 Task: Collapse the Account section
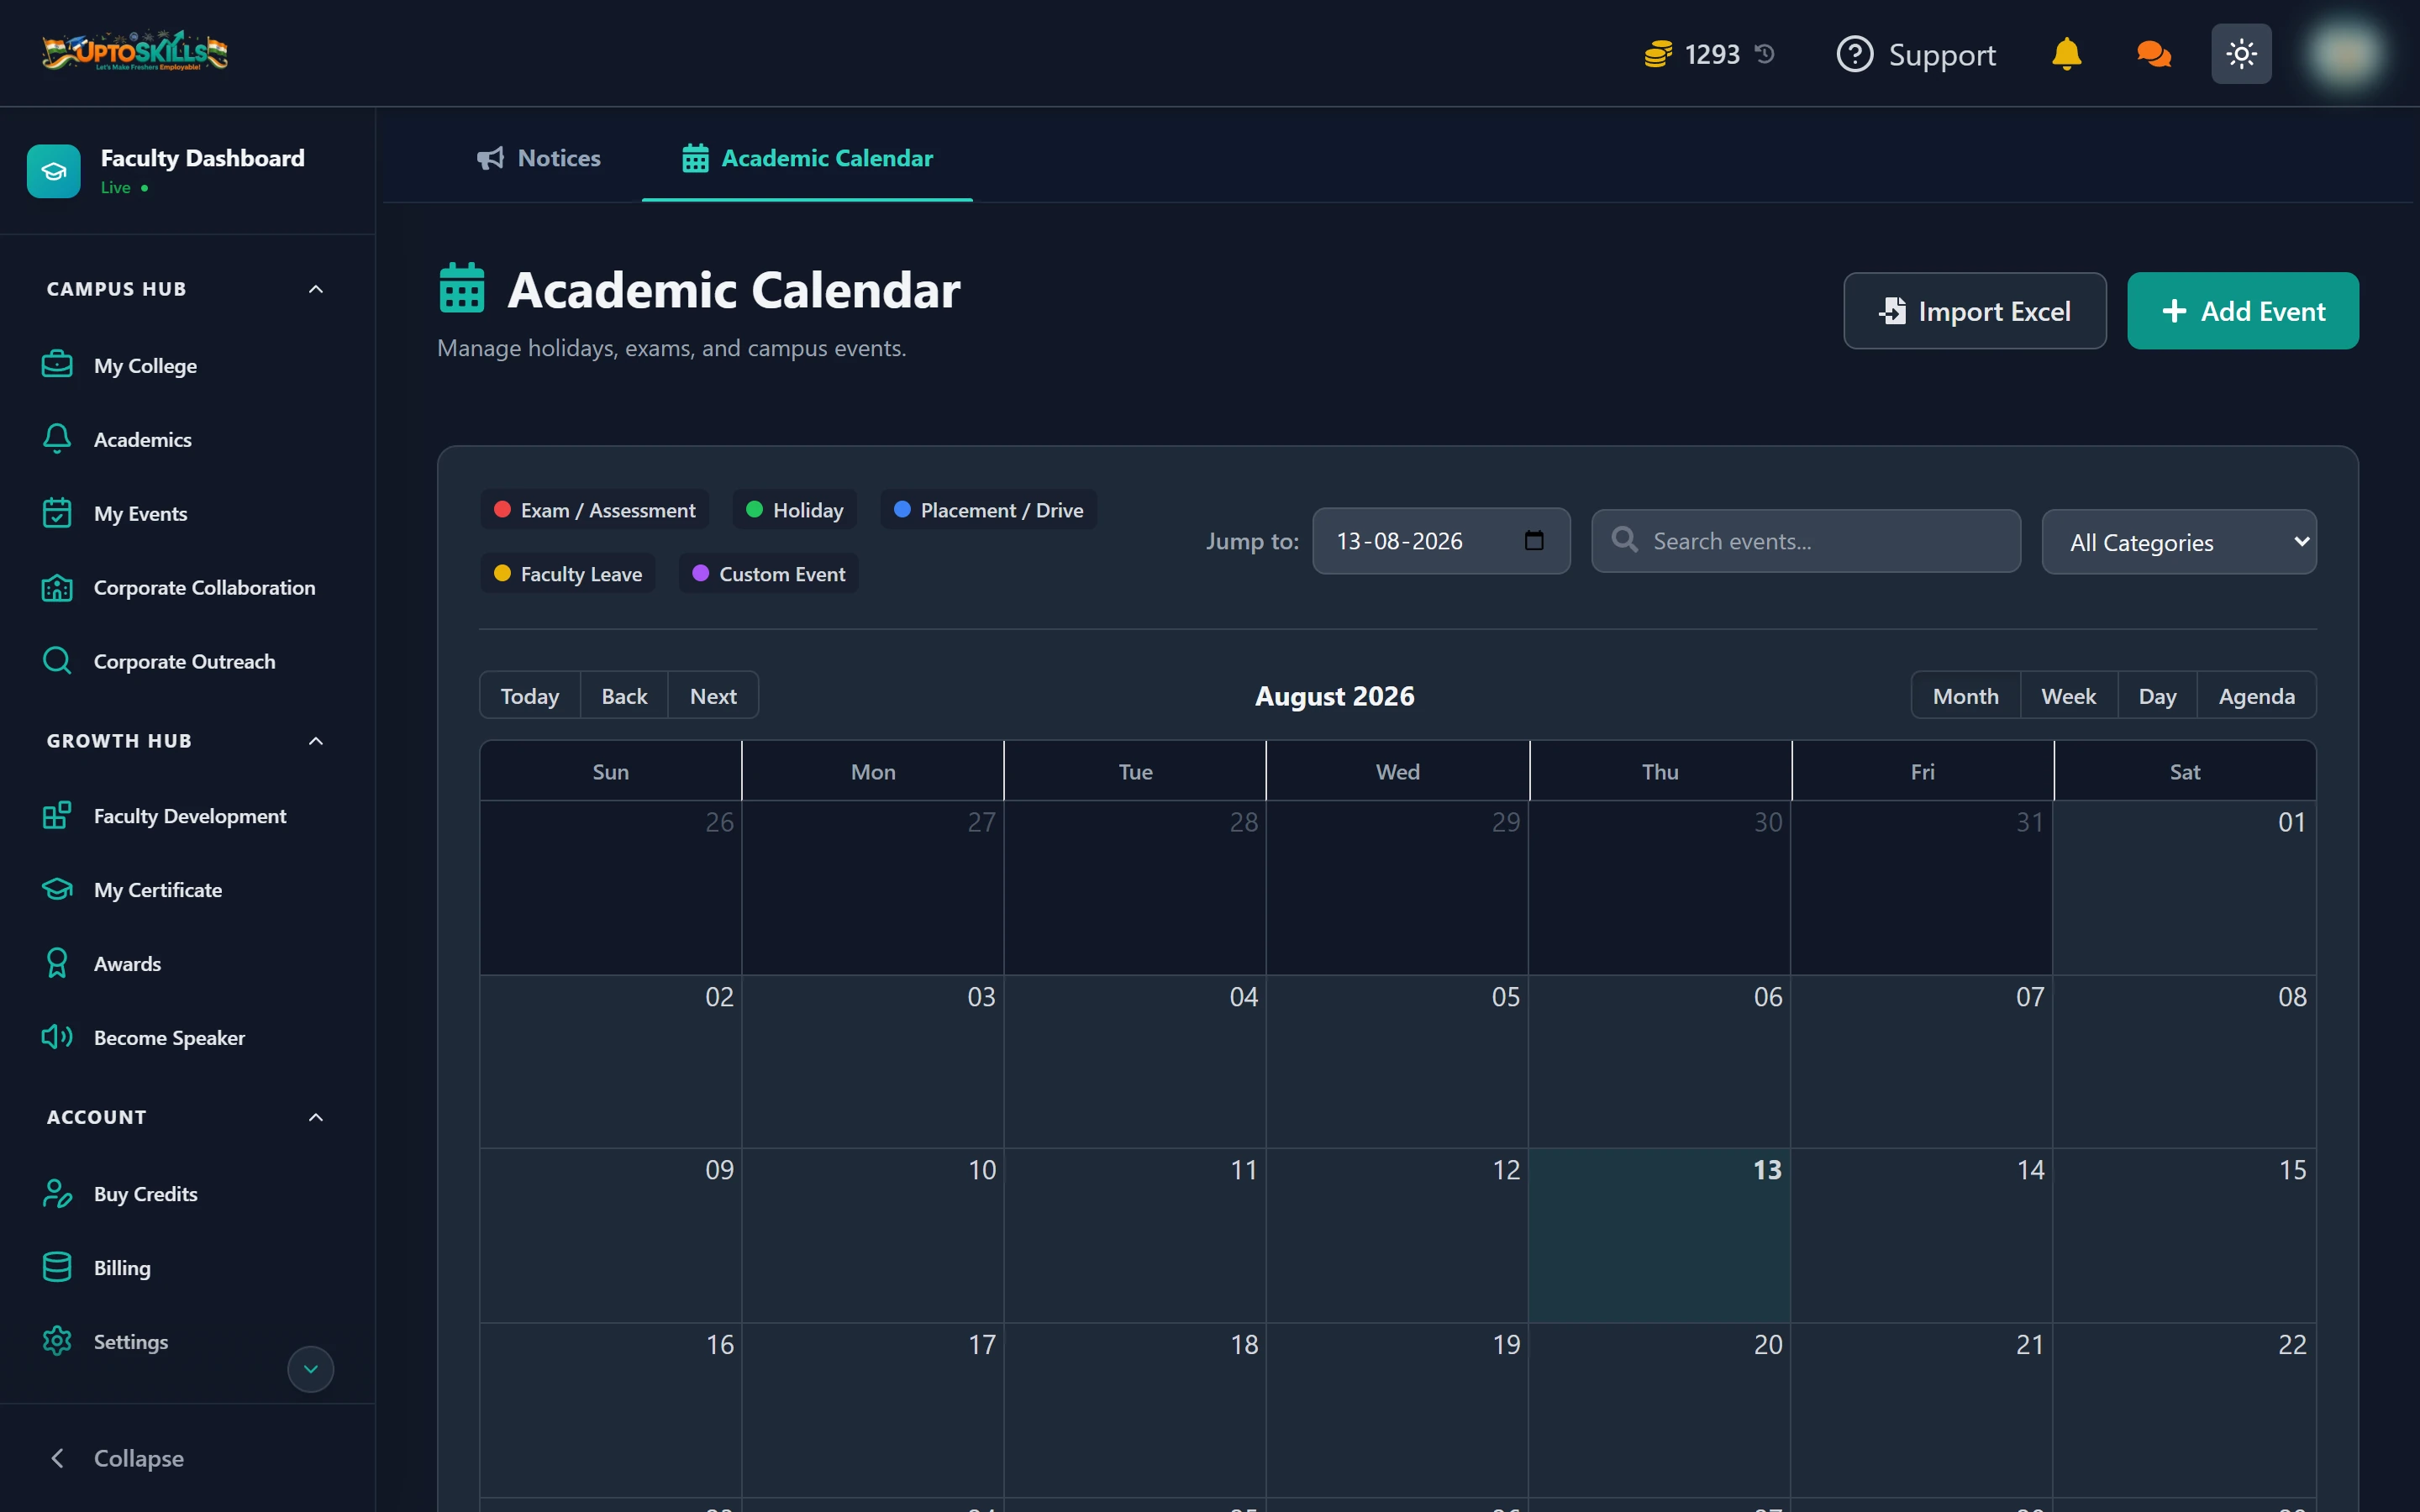(x=316, y=1117)
